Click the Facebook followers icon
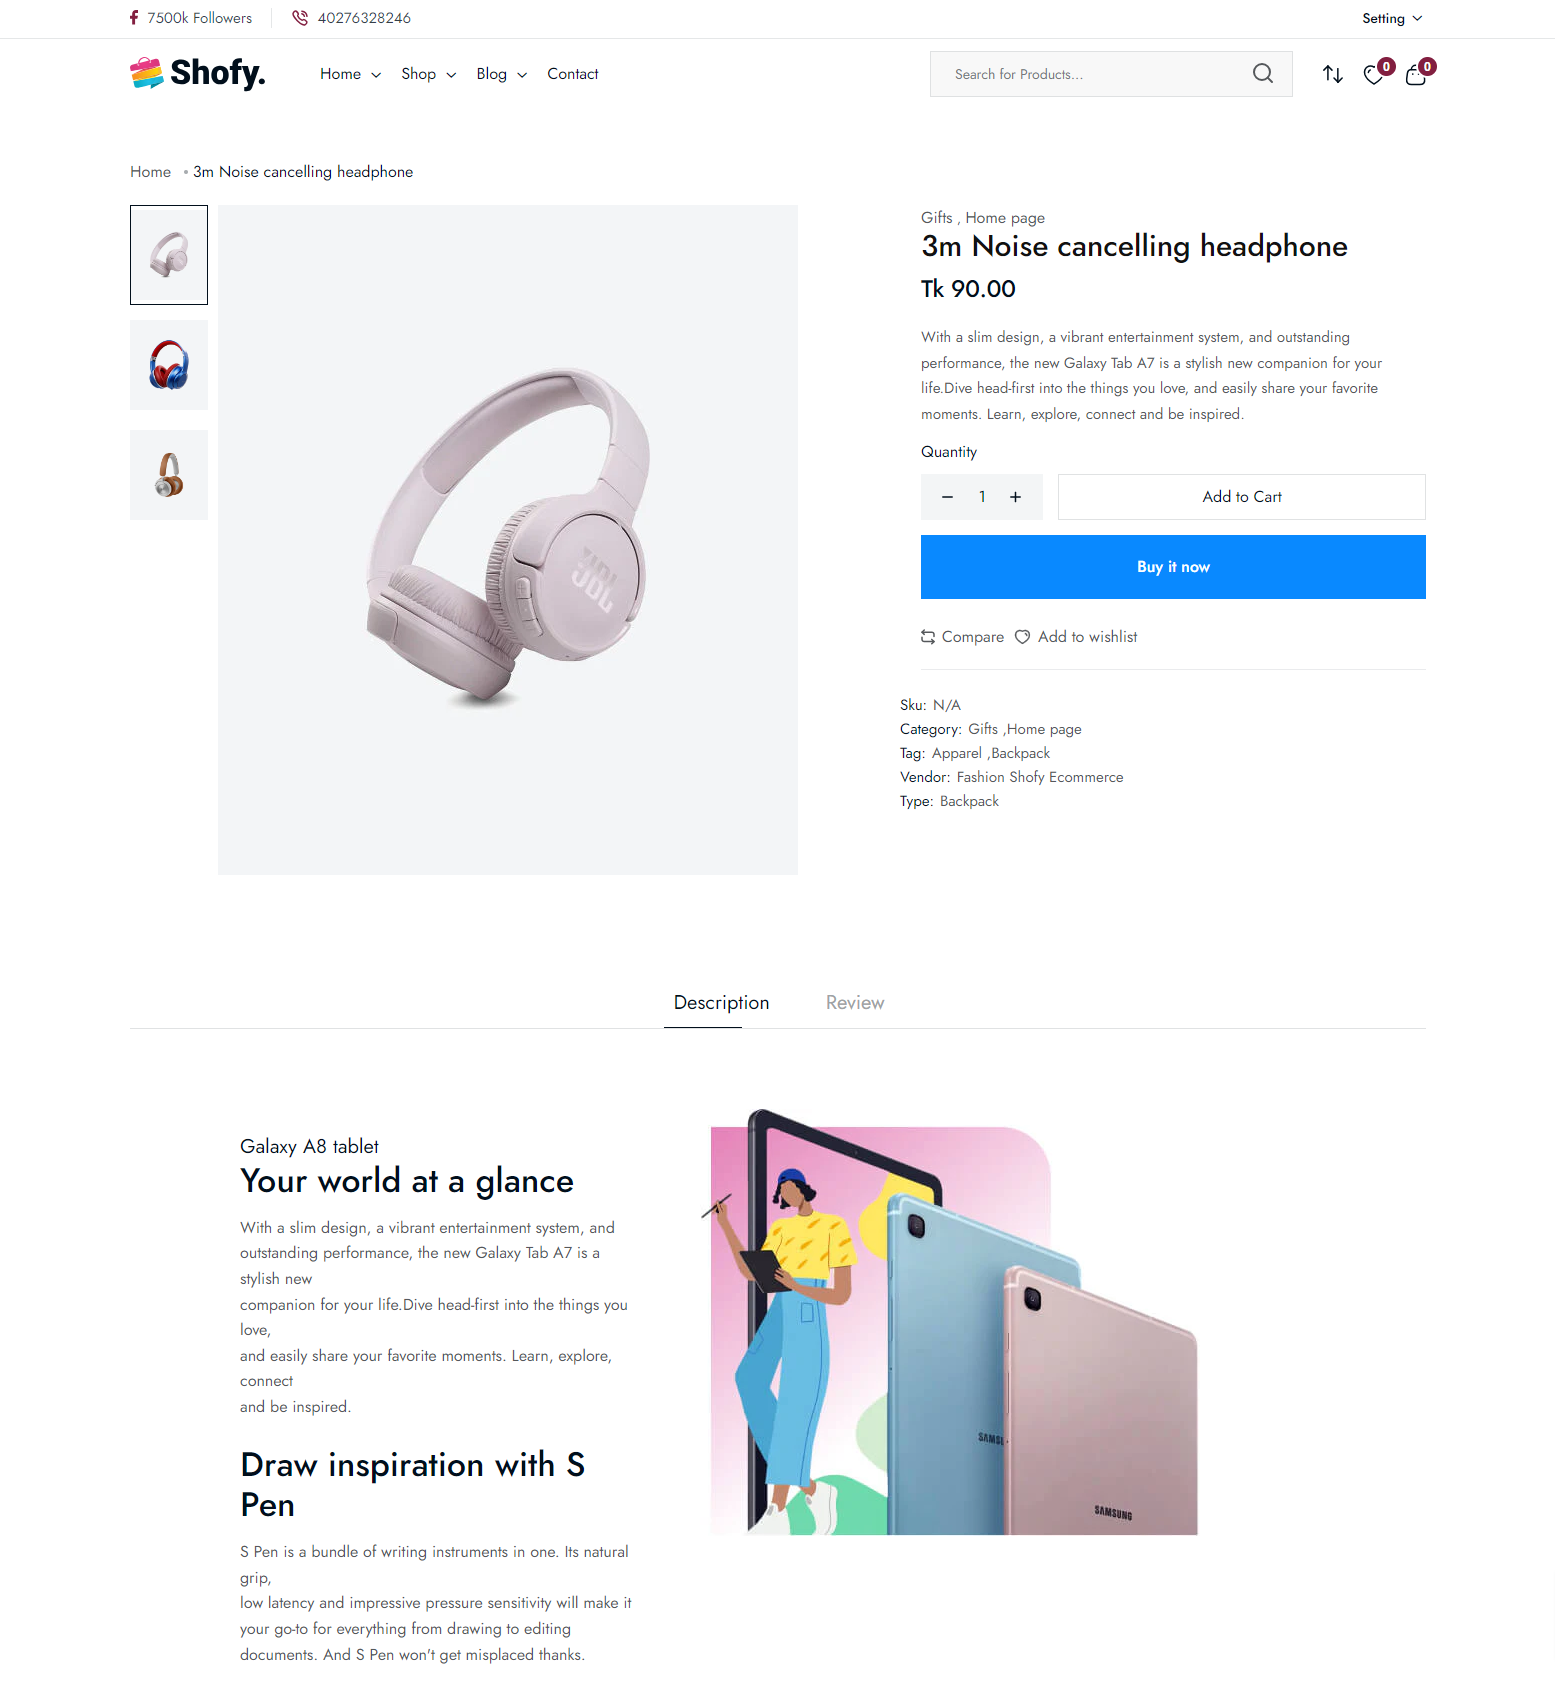This screenshot has height=1687, width=1555. tap(134, 18)
